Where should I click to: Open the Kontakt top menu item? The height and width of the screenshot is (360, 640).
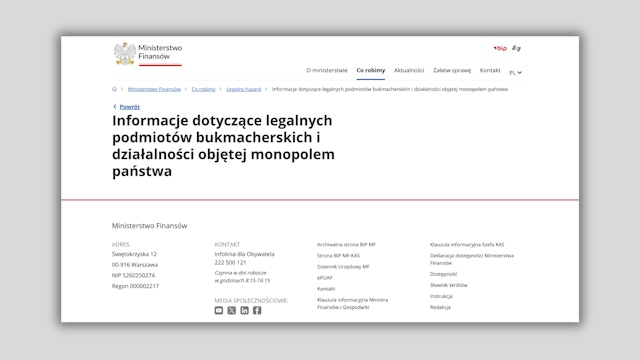490,70
